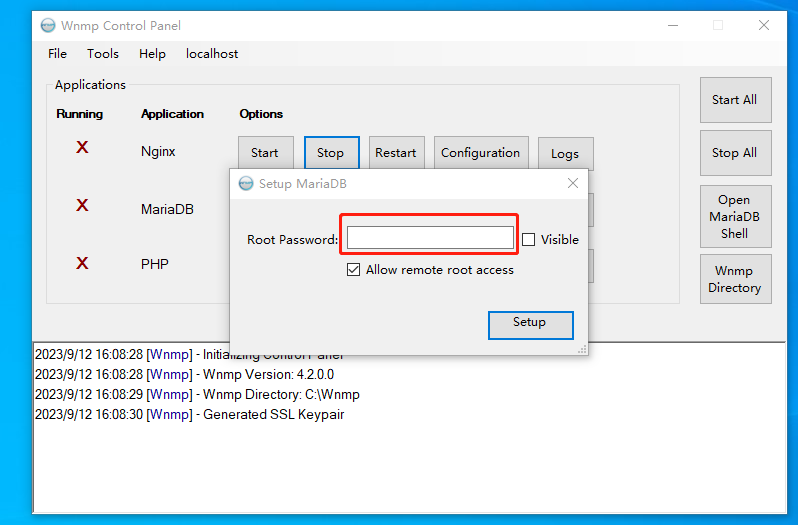Click the dialog resize grip corner
The image size is (798, 525).
click(x=582, y=349)
